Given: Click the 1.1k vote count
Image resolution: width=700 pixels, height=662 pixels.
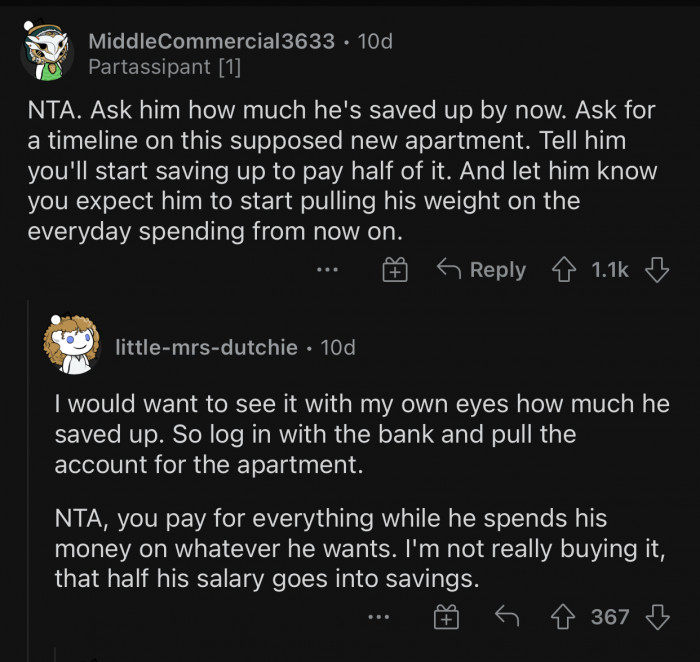Looking at the screenshot, I should (x=610, y=269).
